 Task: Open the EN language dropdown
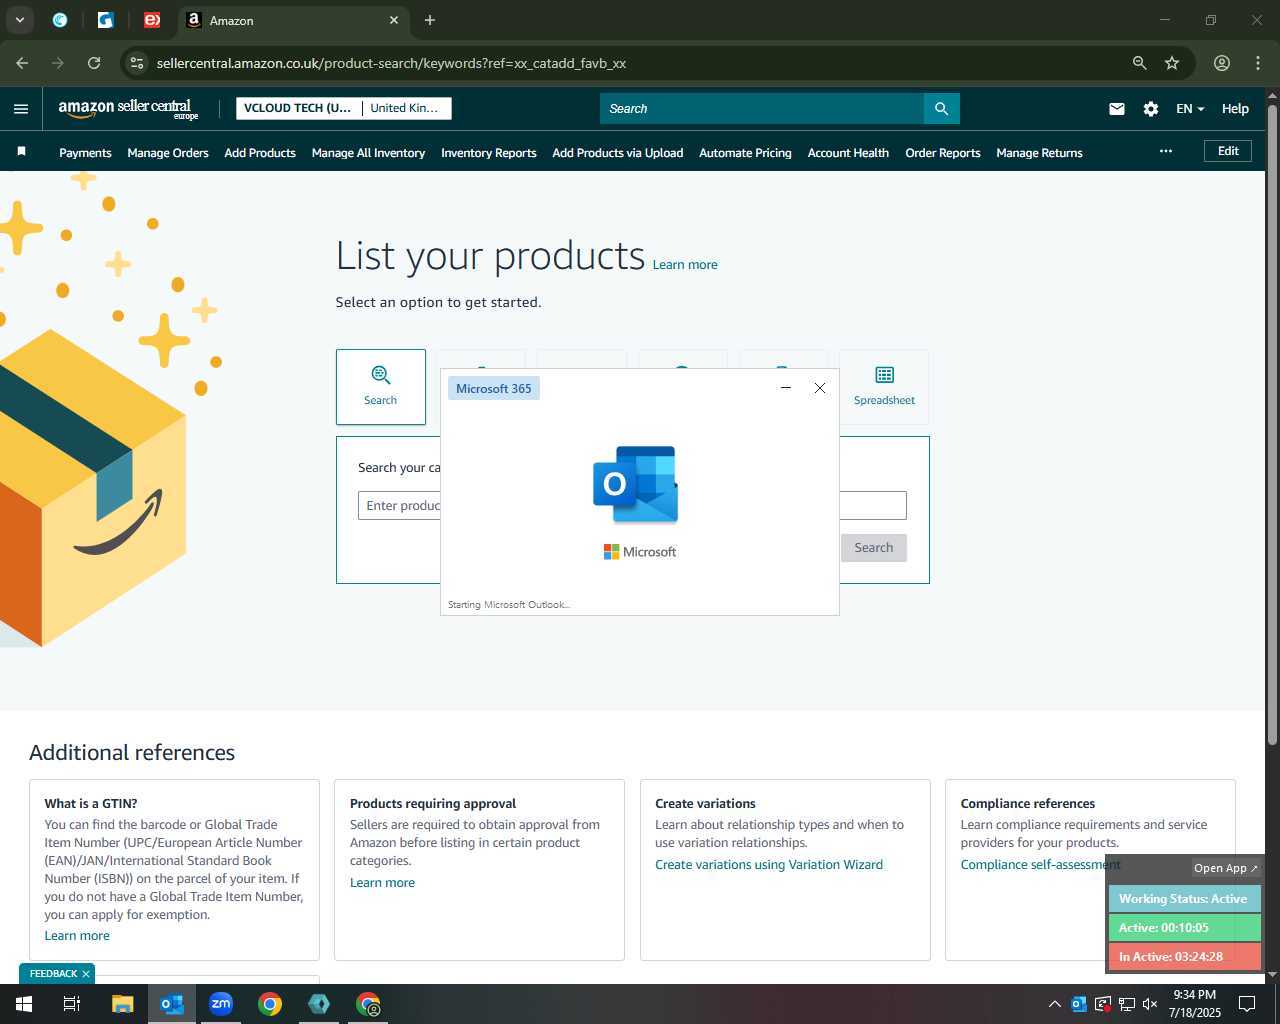tap(1190, 109)
